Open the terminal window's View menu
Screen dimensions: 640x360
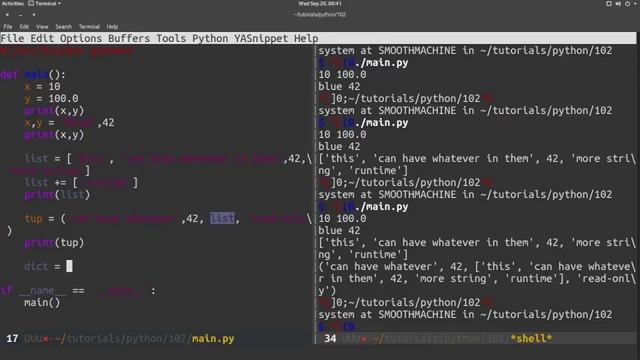click(42, 27)
